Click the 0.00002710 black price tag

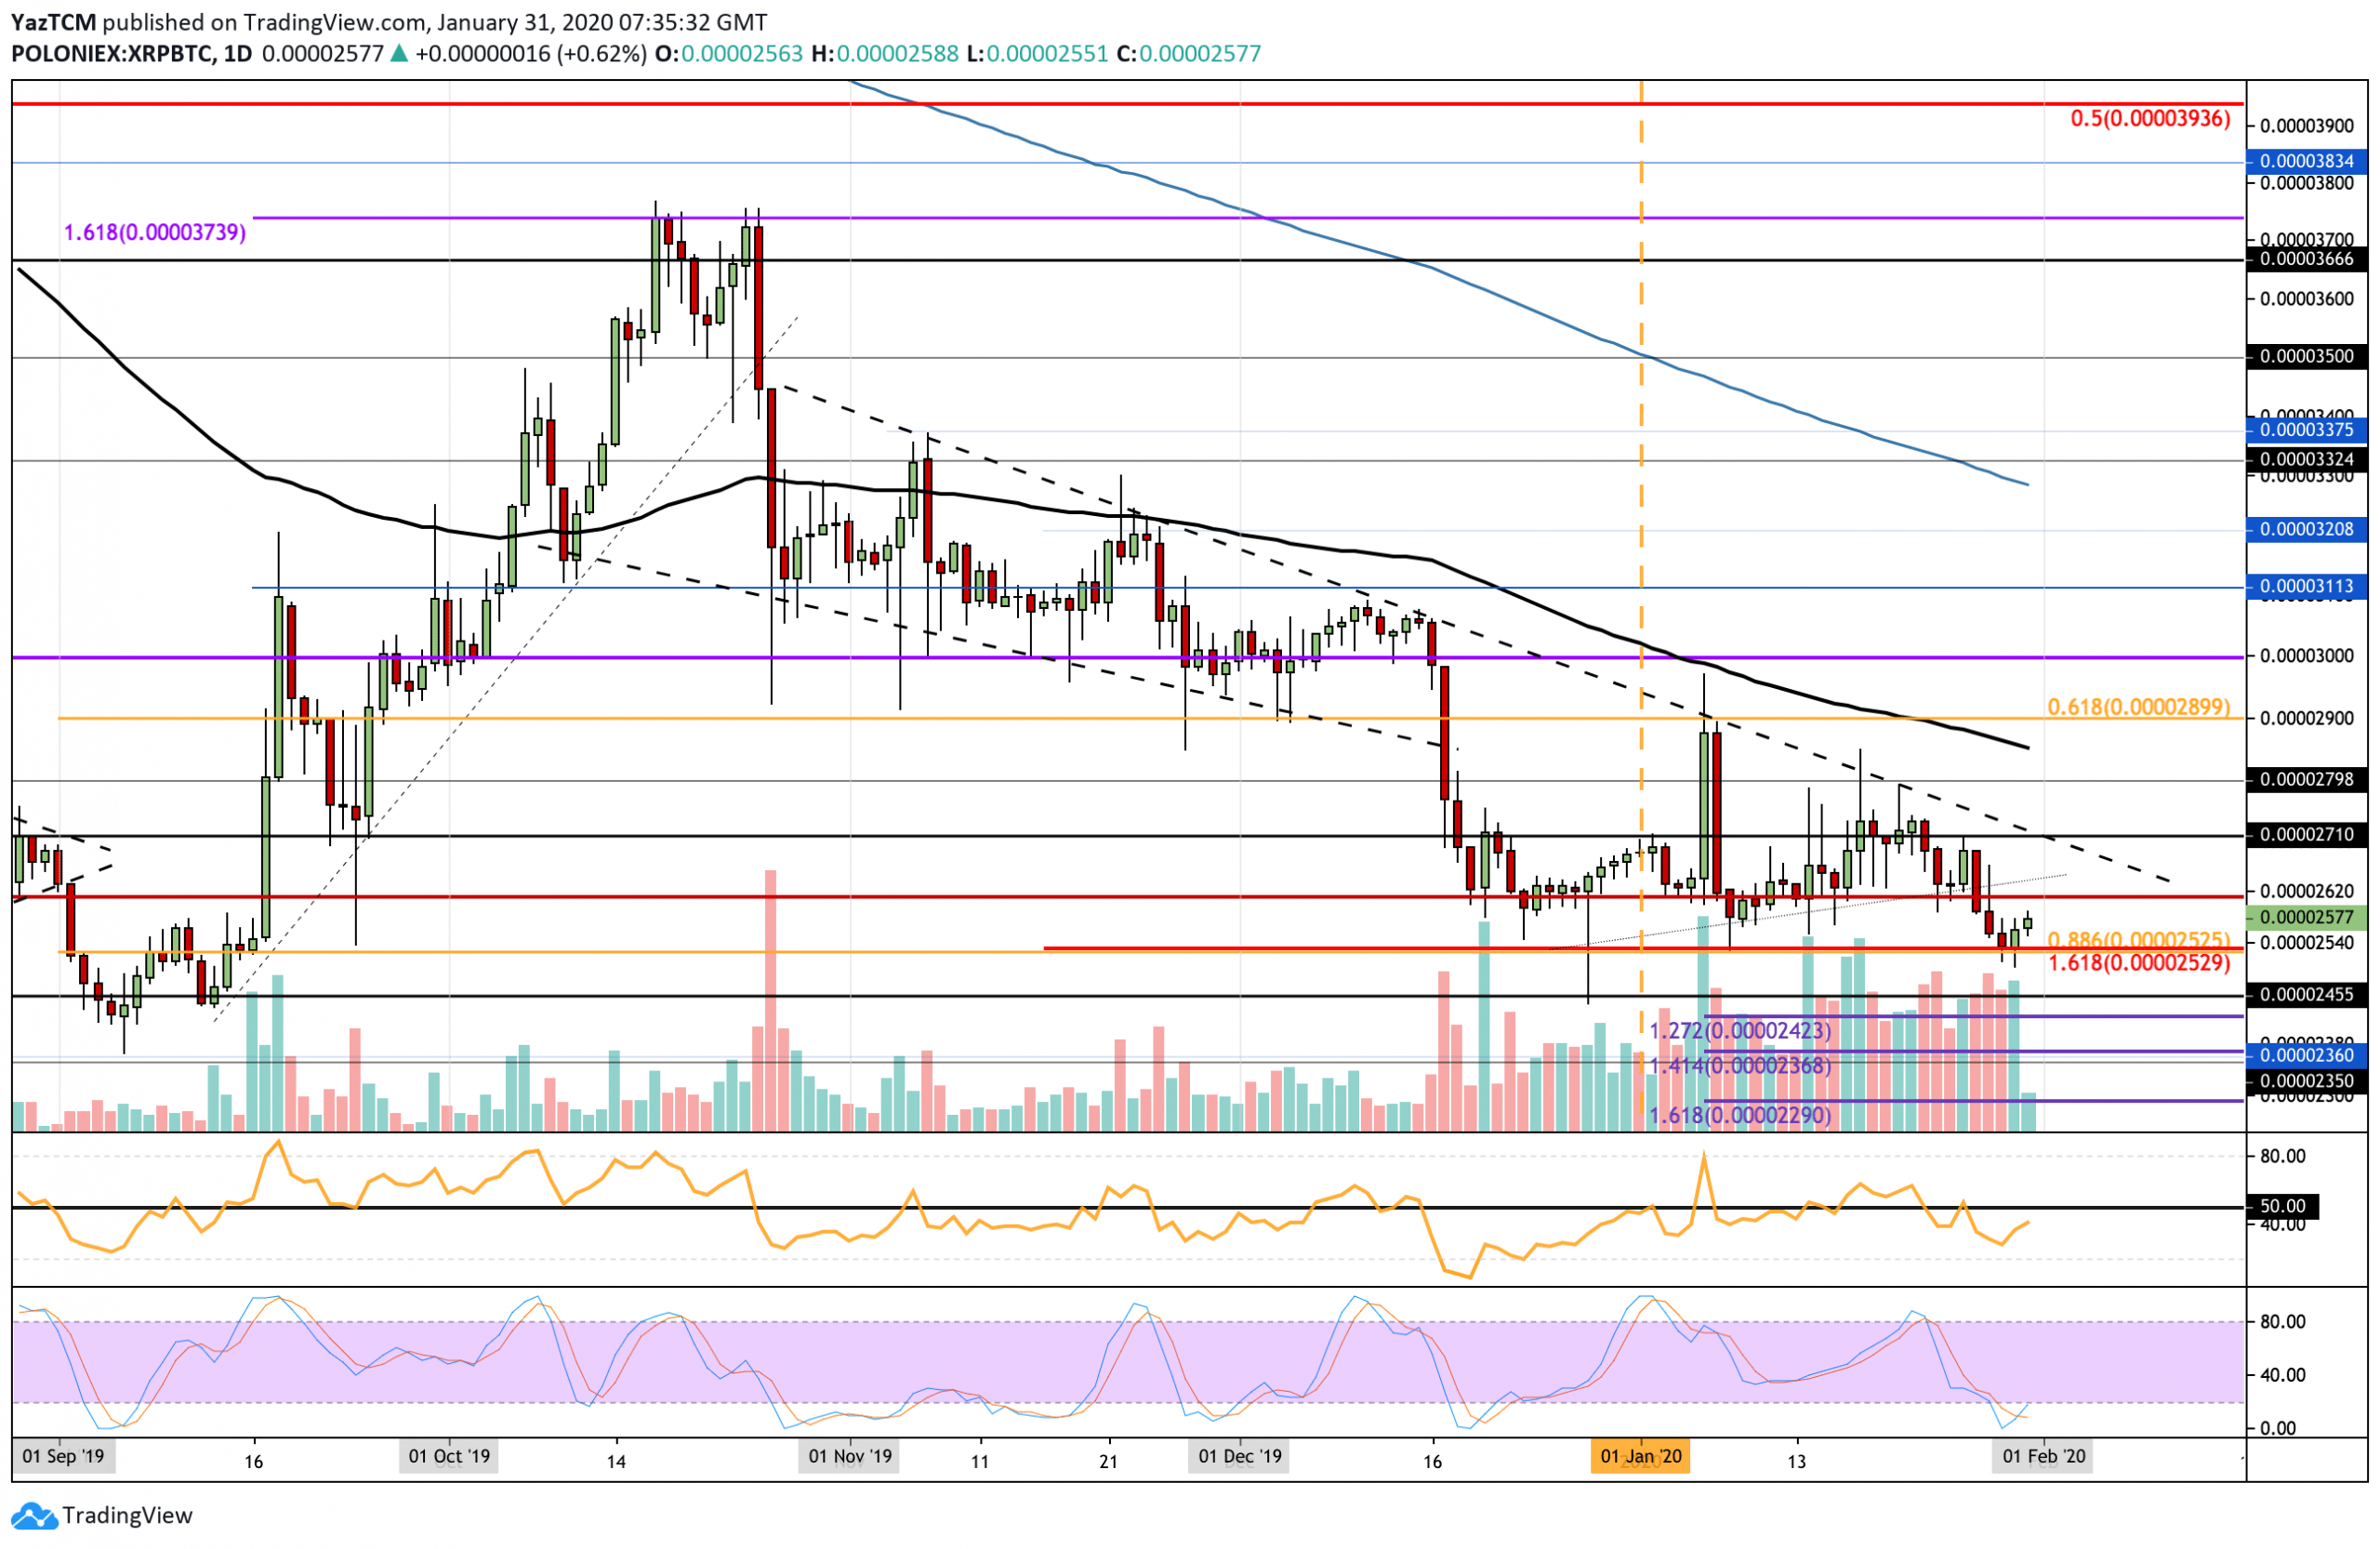point(2306,835)
